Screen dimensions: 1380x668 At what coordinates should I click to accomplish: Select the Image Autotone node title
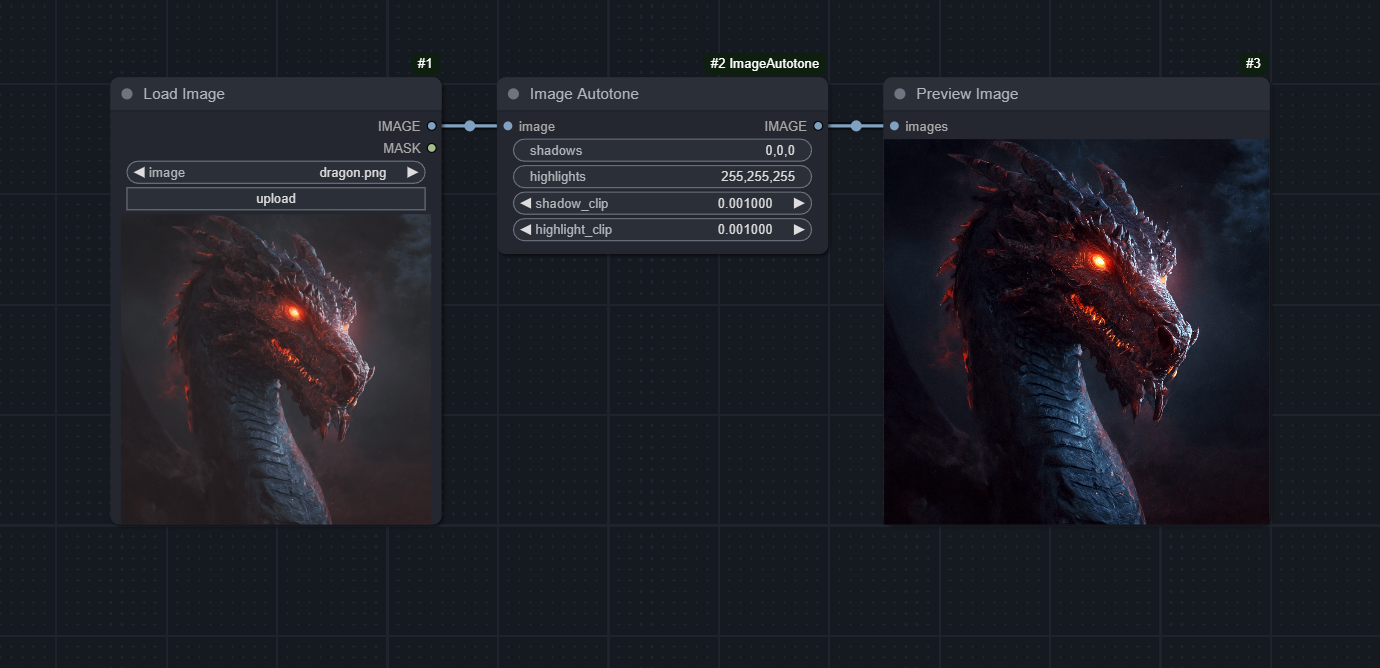[584, 94]
